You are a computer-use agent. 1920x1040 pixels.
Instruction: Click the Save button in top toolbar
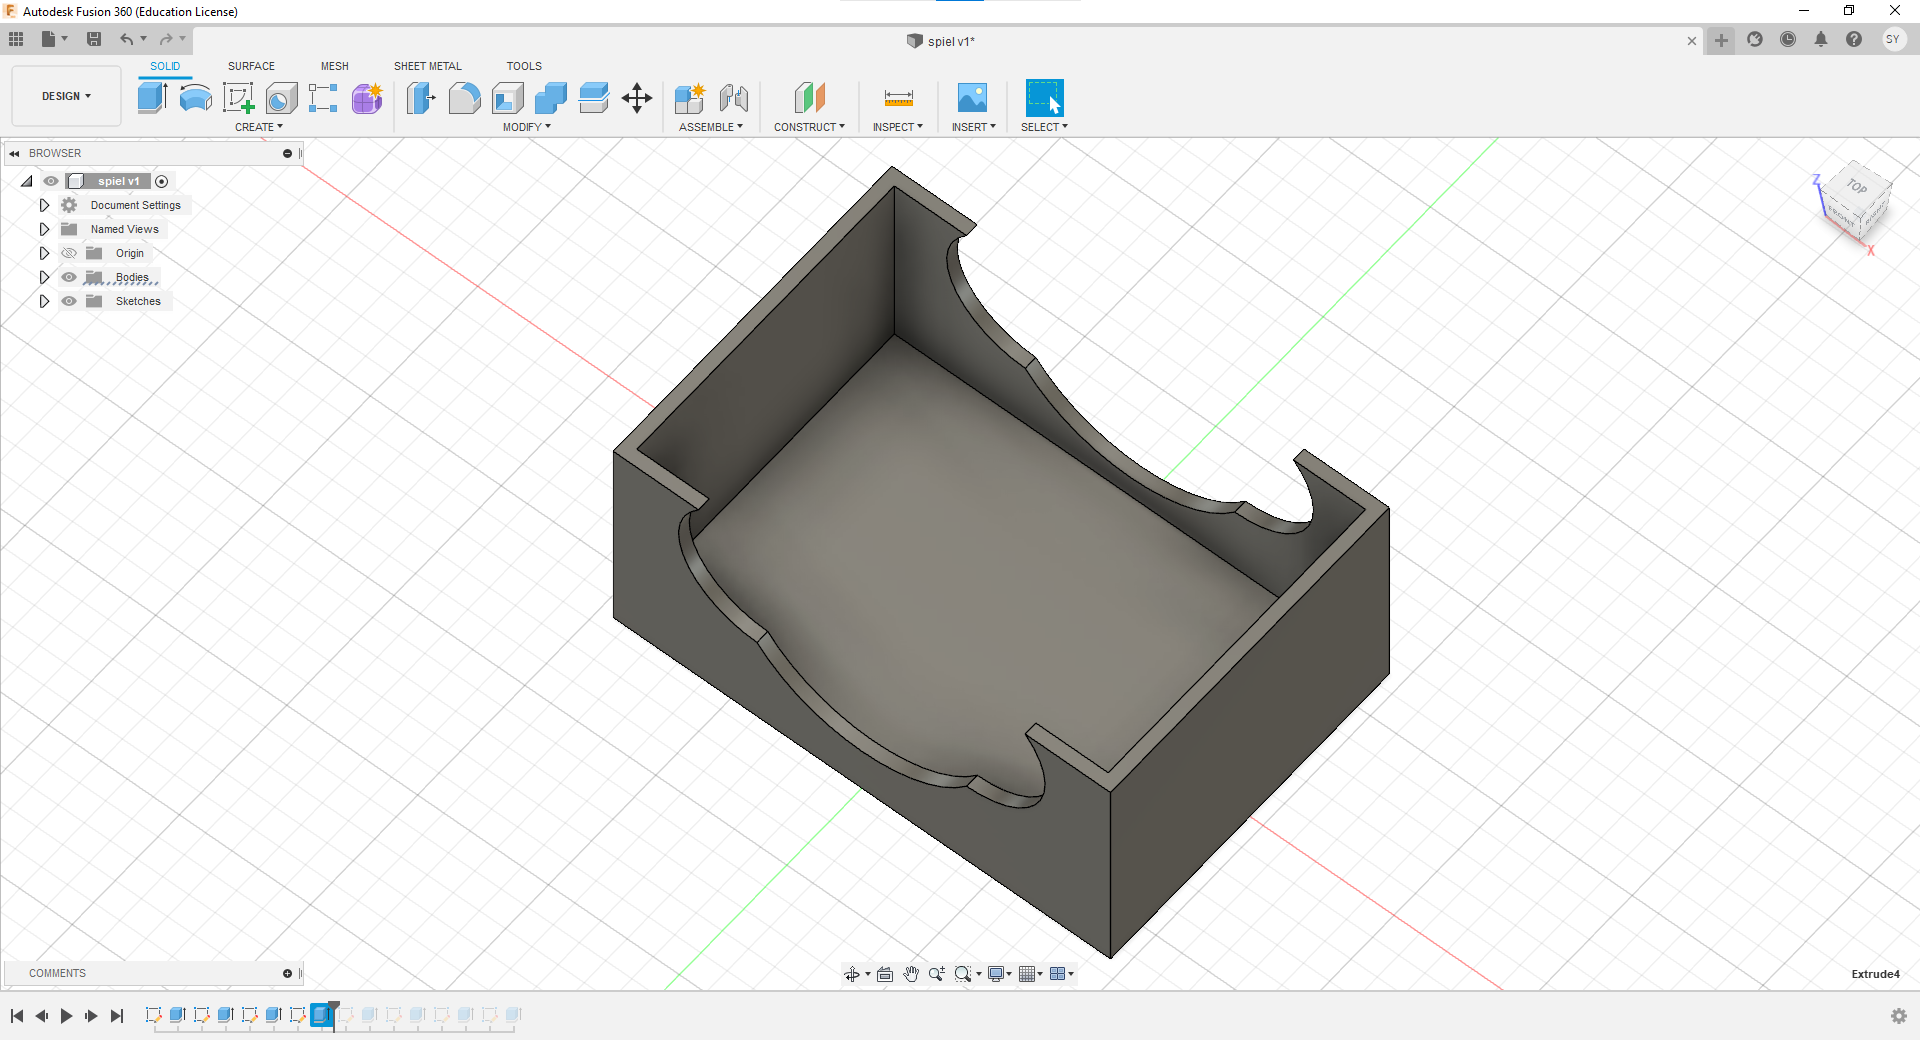coord(94,39)
